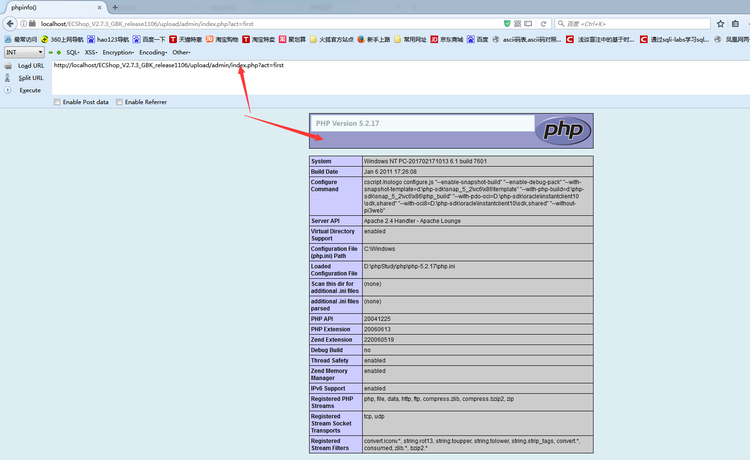Screen dimensions: 750x460
Task: Click the Load URL button in HackBar
Action: point(30,65)
